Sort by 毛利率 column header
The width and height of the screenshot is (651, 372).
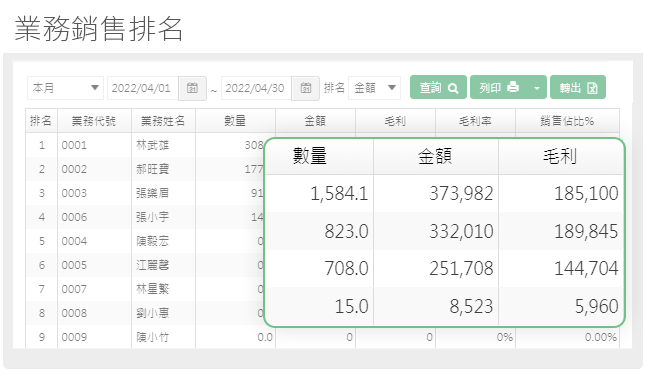click(x=475, y=121)
